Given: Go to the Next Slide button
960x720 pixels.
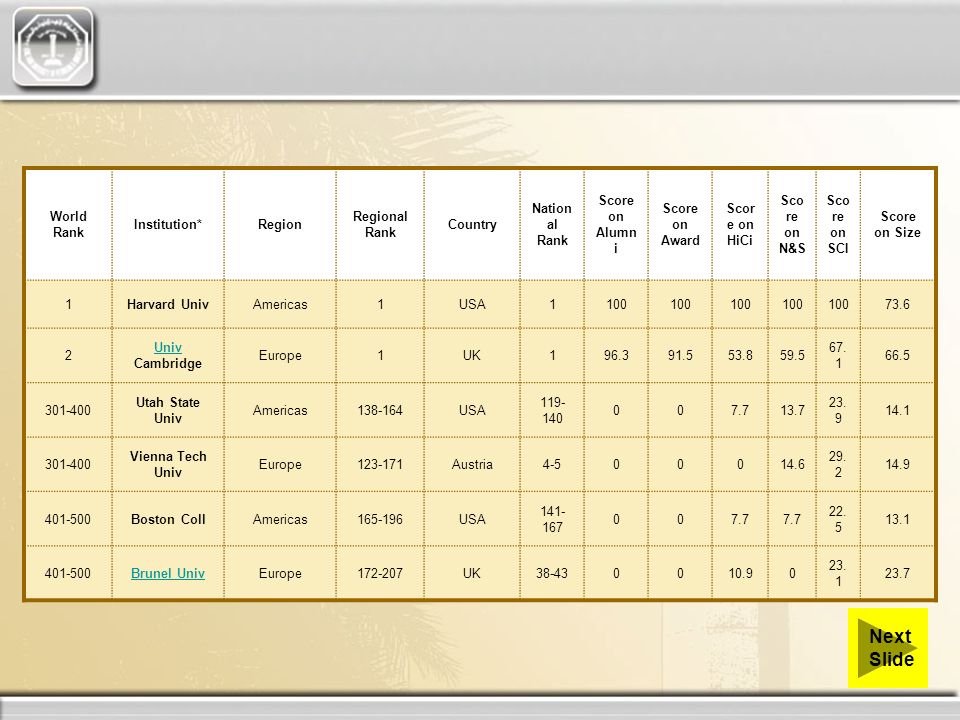Looking at the screenshot, I should coord(888,648).
